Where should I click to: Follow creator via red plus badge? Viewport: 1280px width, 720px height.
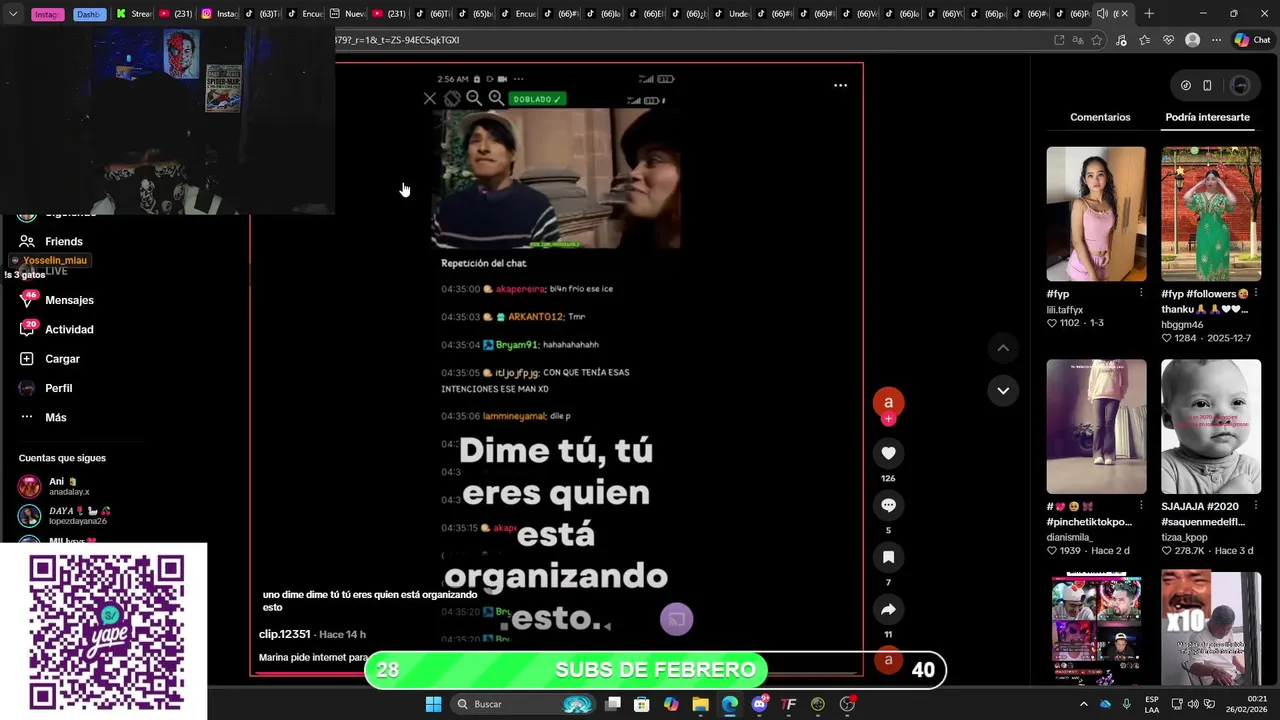coord(888,419)
